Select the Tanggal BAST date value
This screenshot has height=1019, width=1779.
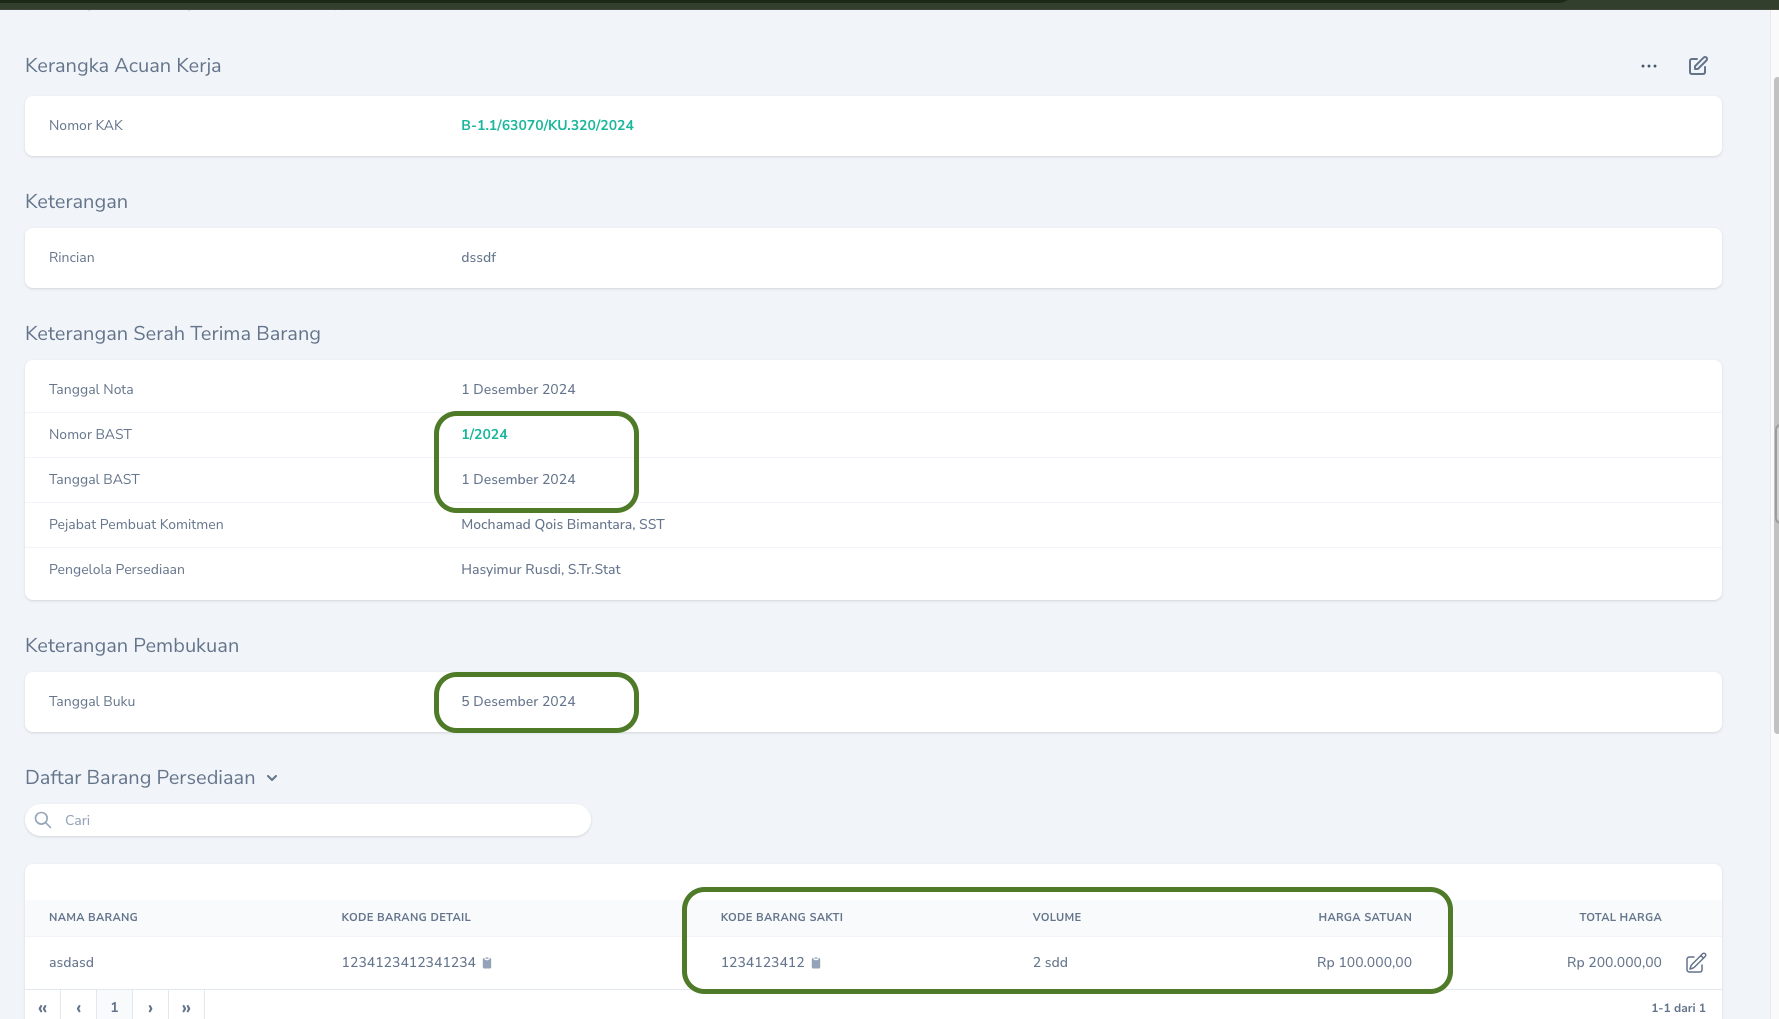coord(518,479)
